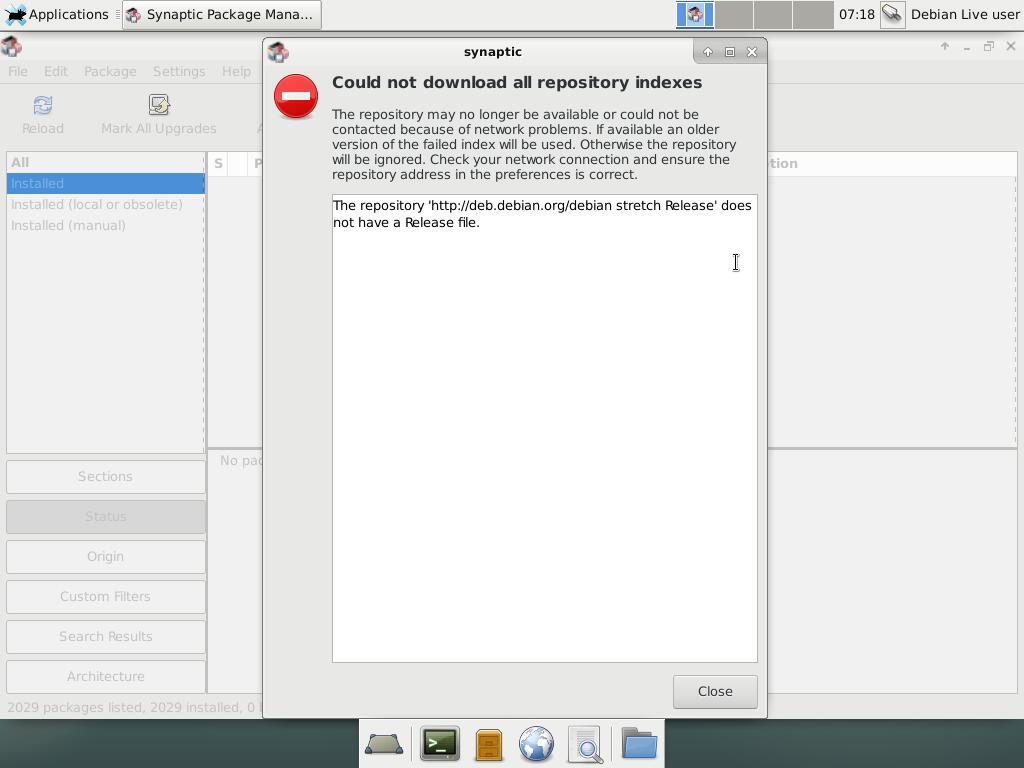Screen dimensions: 1024x768
Task: Select the Origin filter button
Action: click(105, 556)
